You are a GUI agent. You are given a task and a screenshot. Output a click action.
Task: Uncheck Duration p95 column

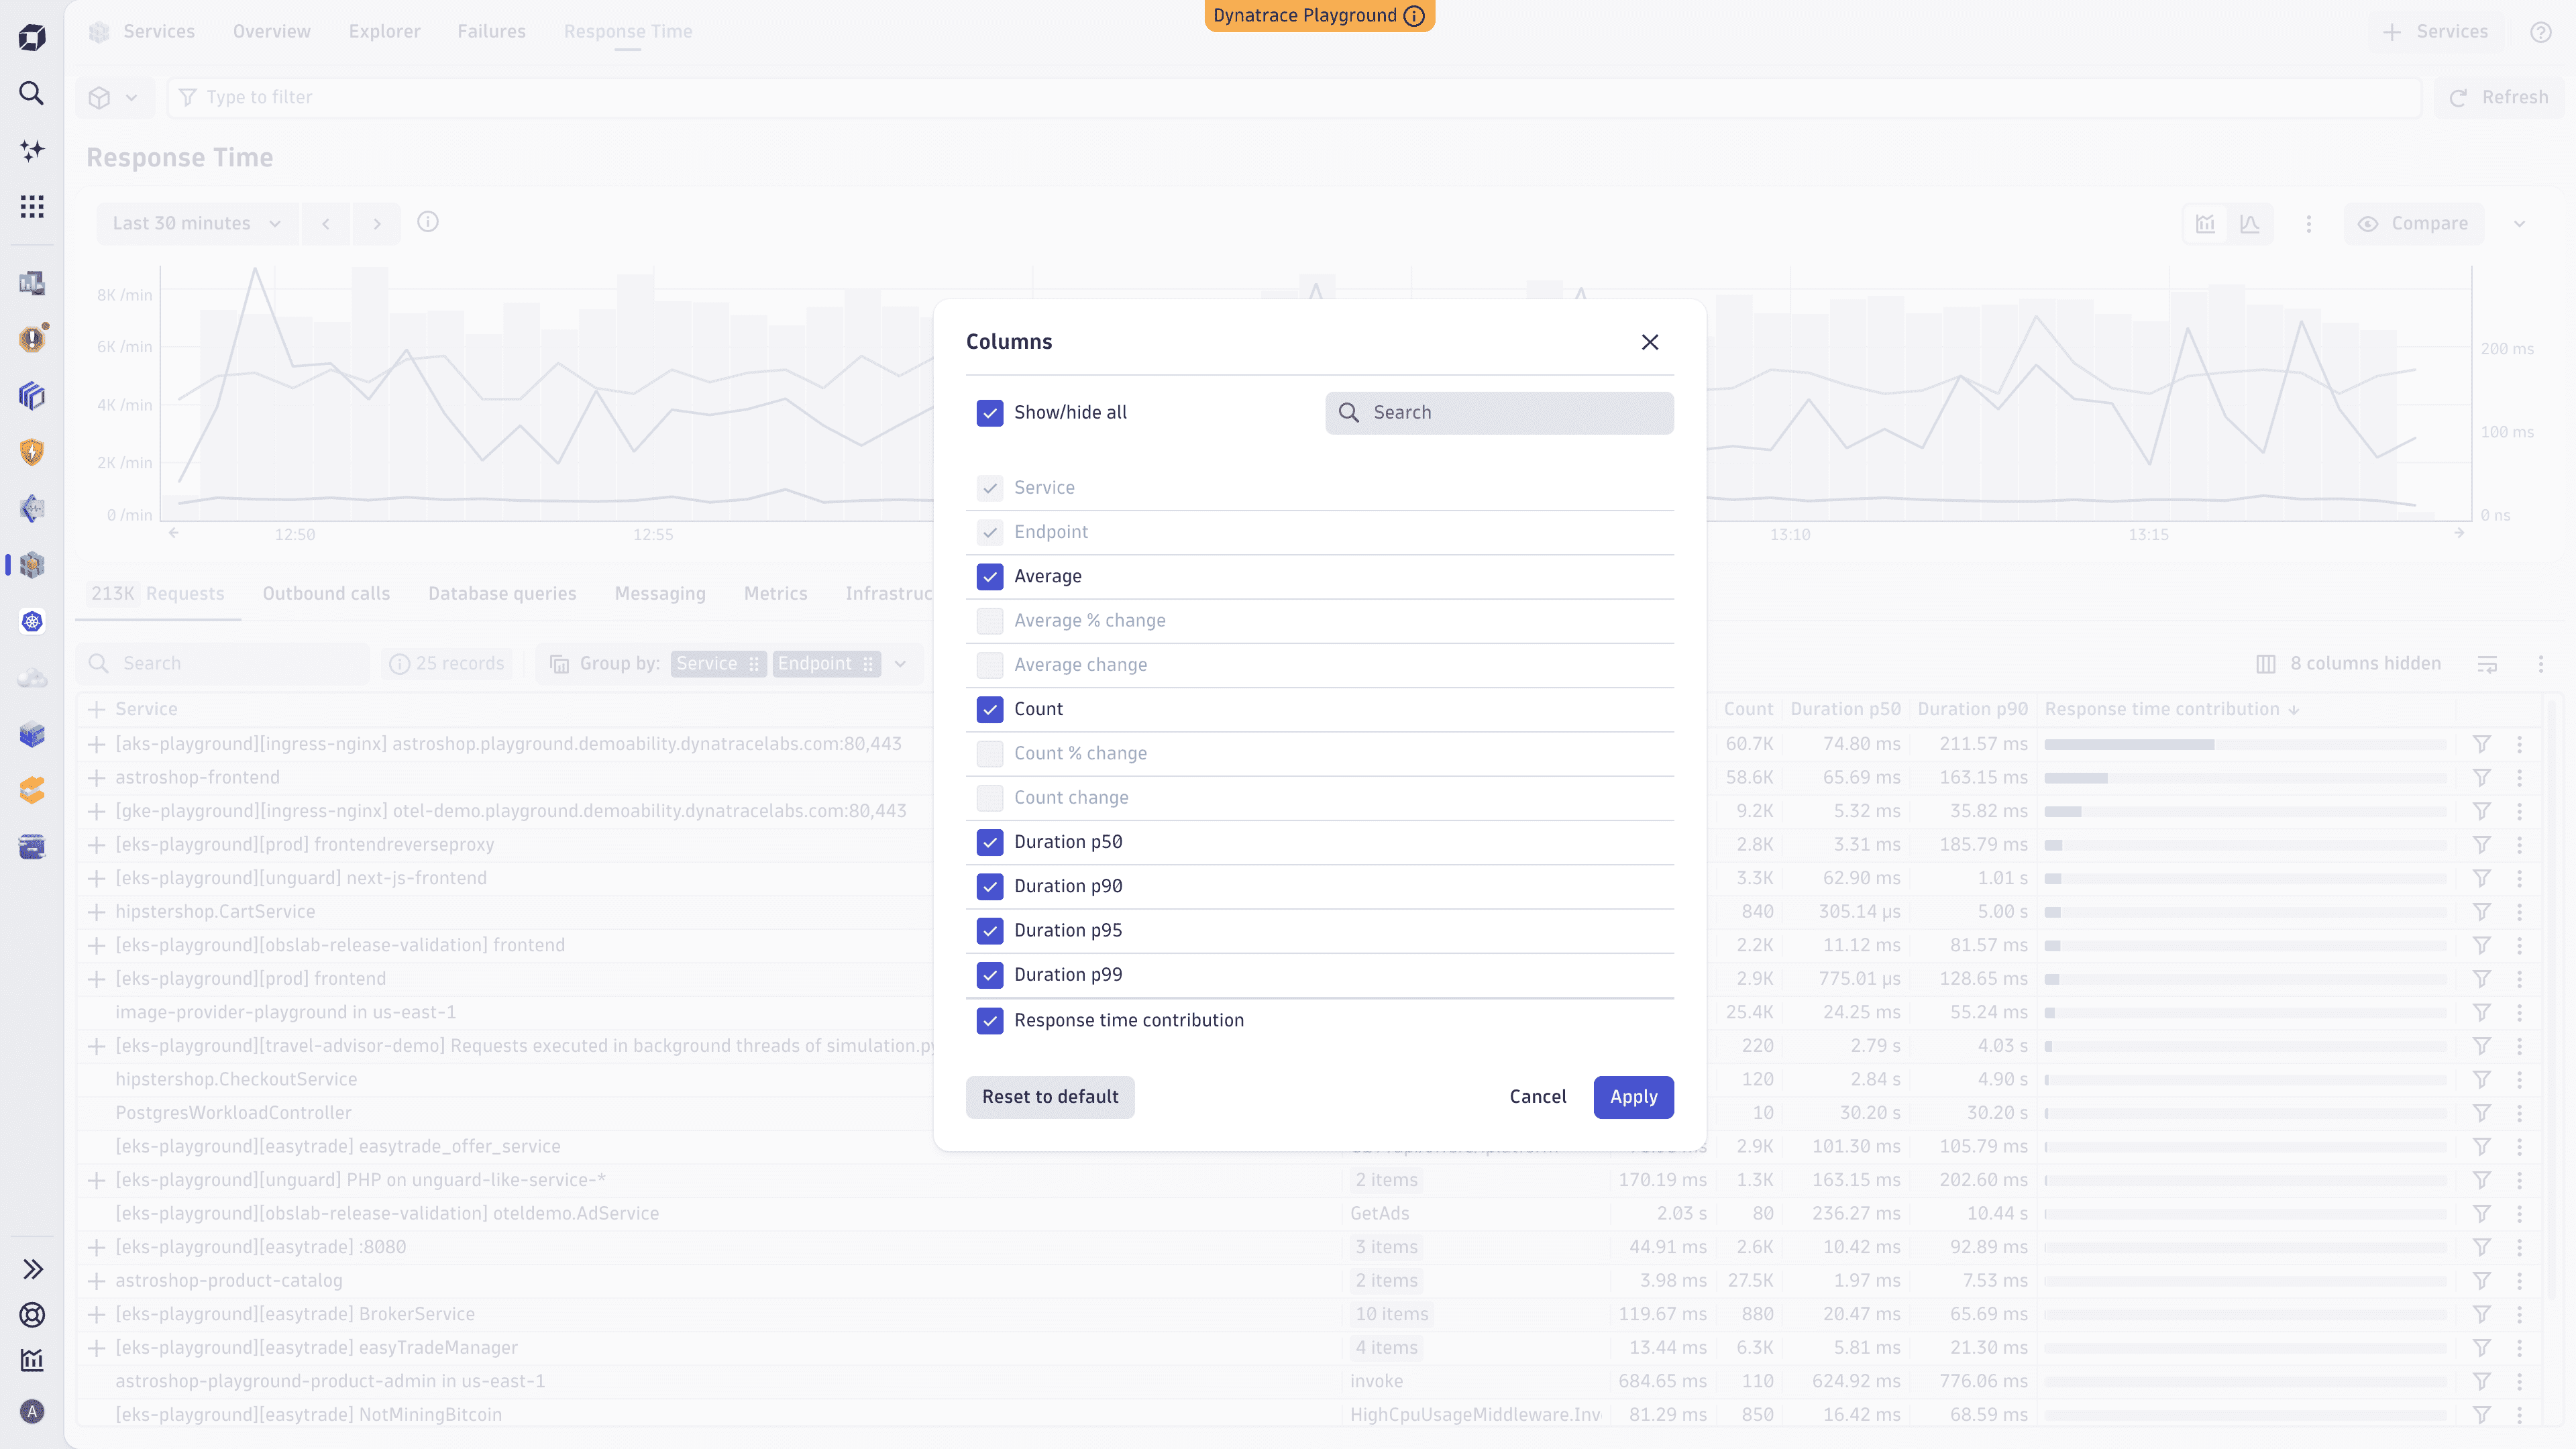[989, 931]
